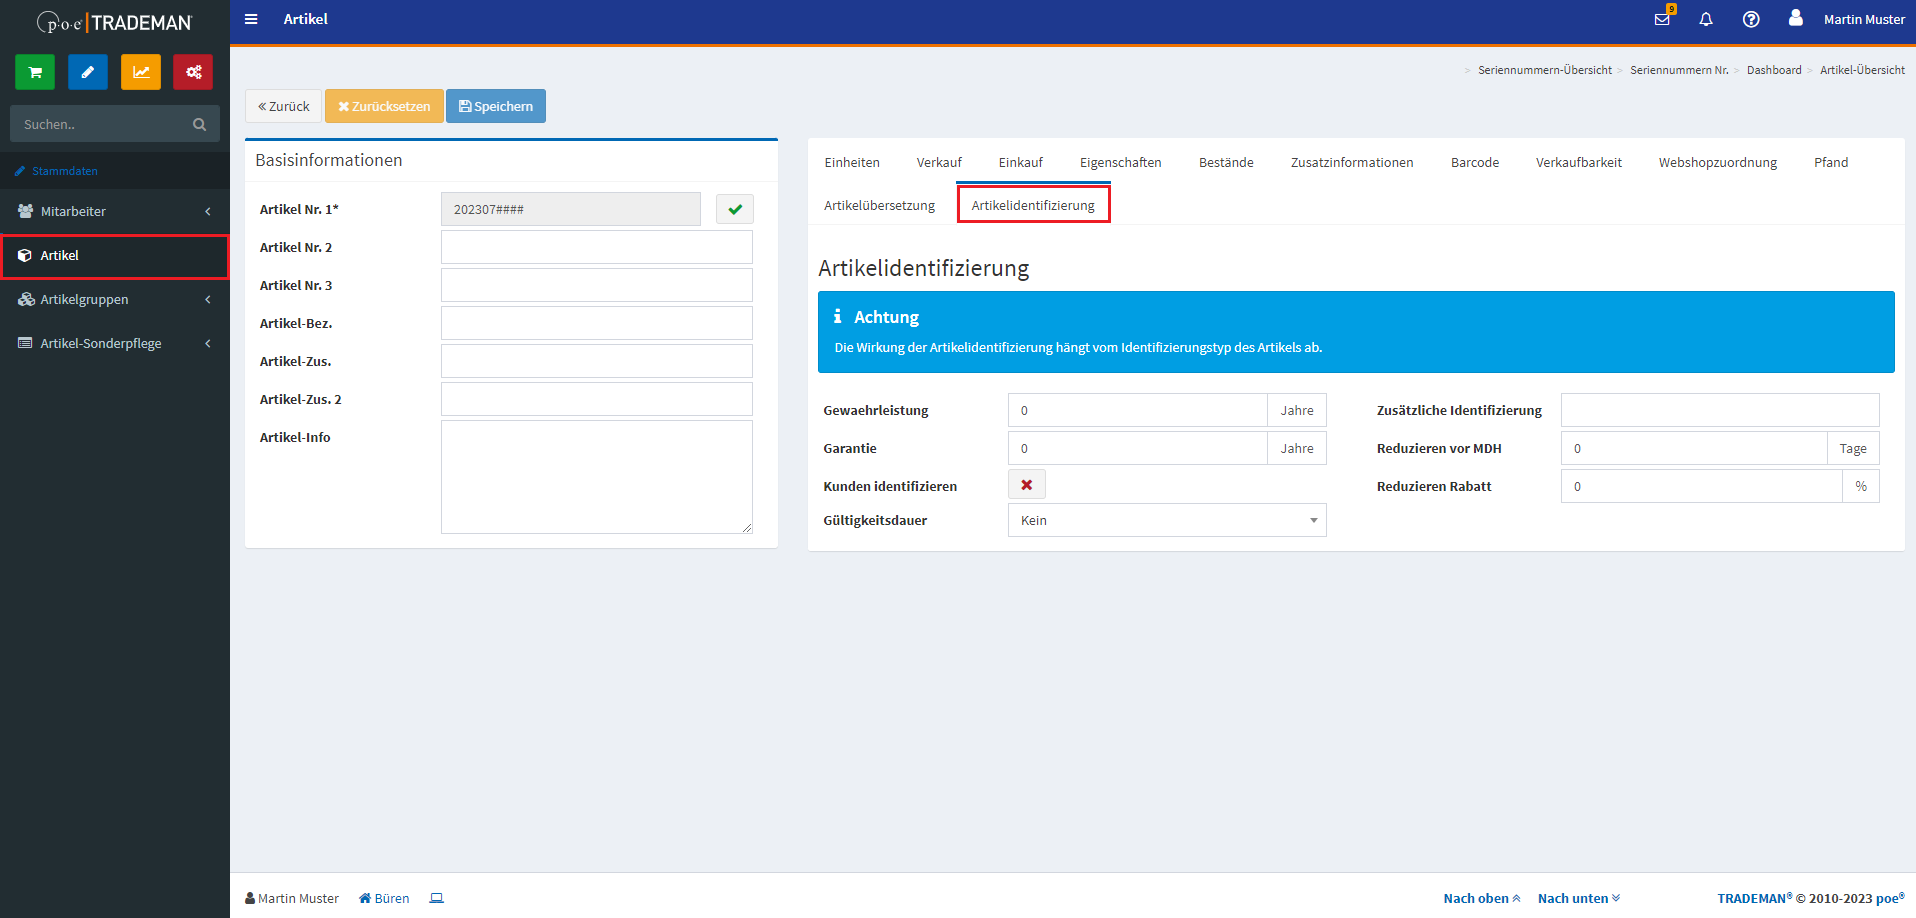
Task: Open the orange chart statistics icon
Action: [x=141, y=72]
